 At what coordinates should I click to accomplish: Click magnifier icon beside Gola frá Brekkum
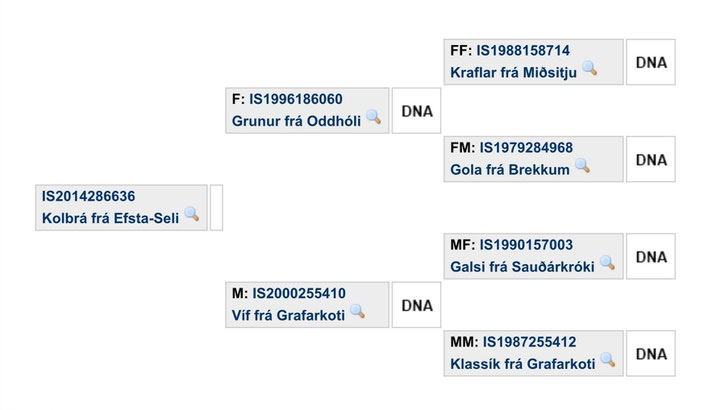(582, 166)
